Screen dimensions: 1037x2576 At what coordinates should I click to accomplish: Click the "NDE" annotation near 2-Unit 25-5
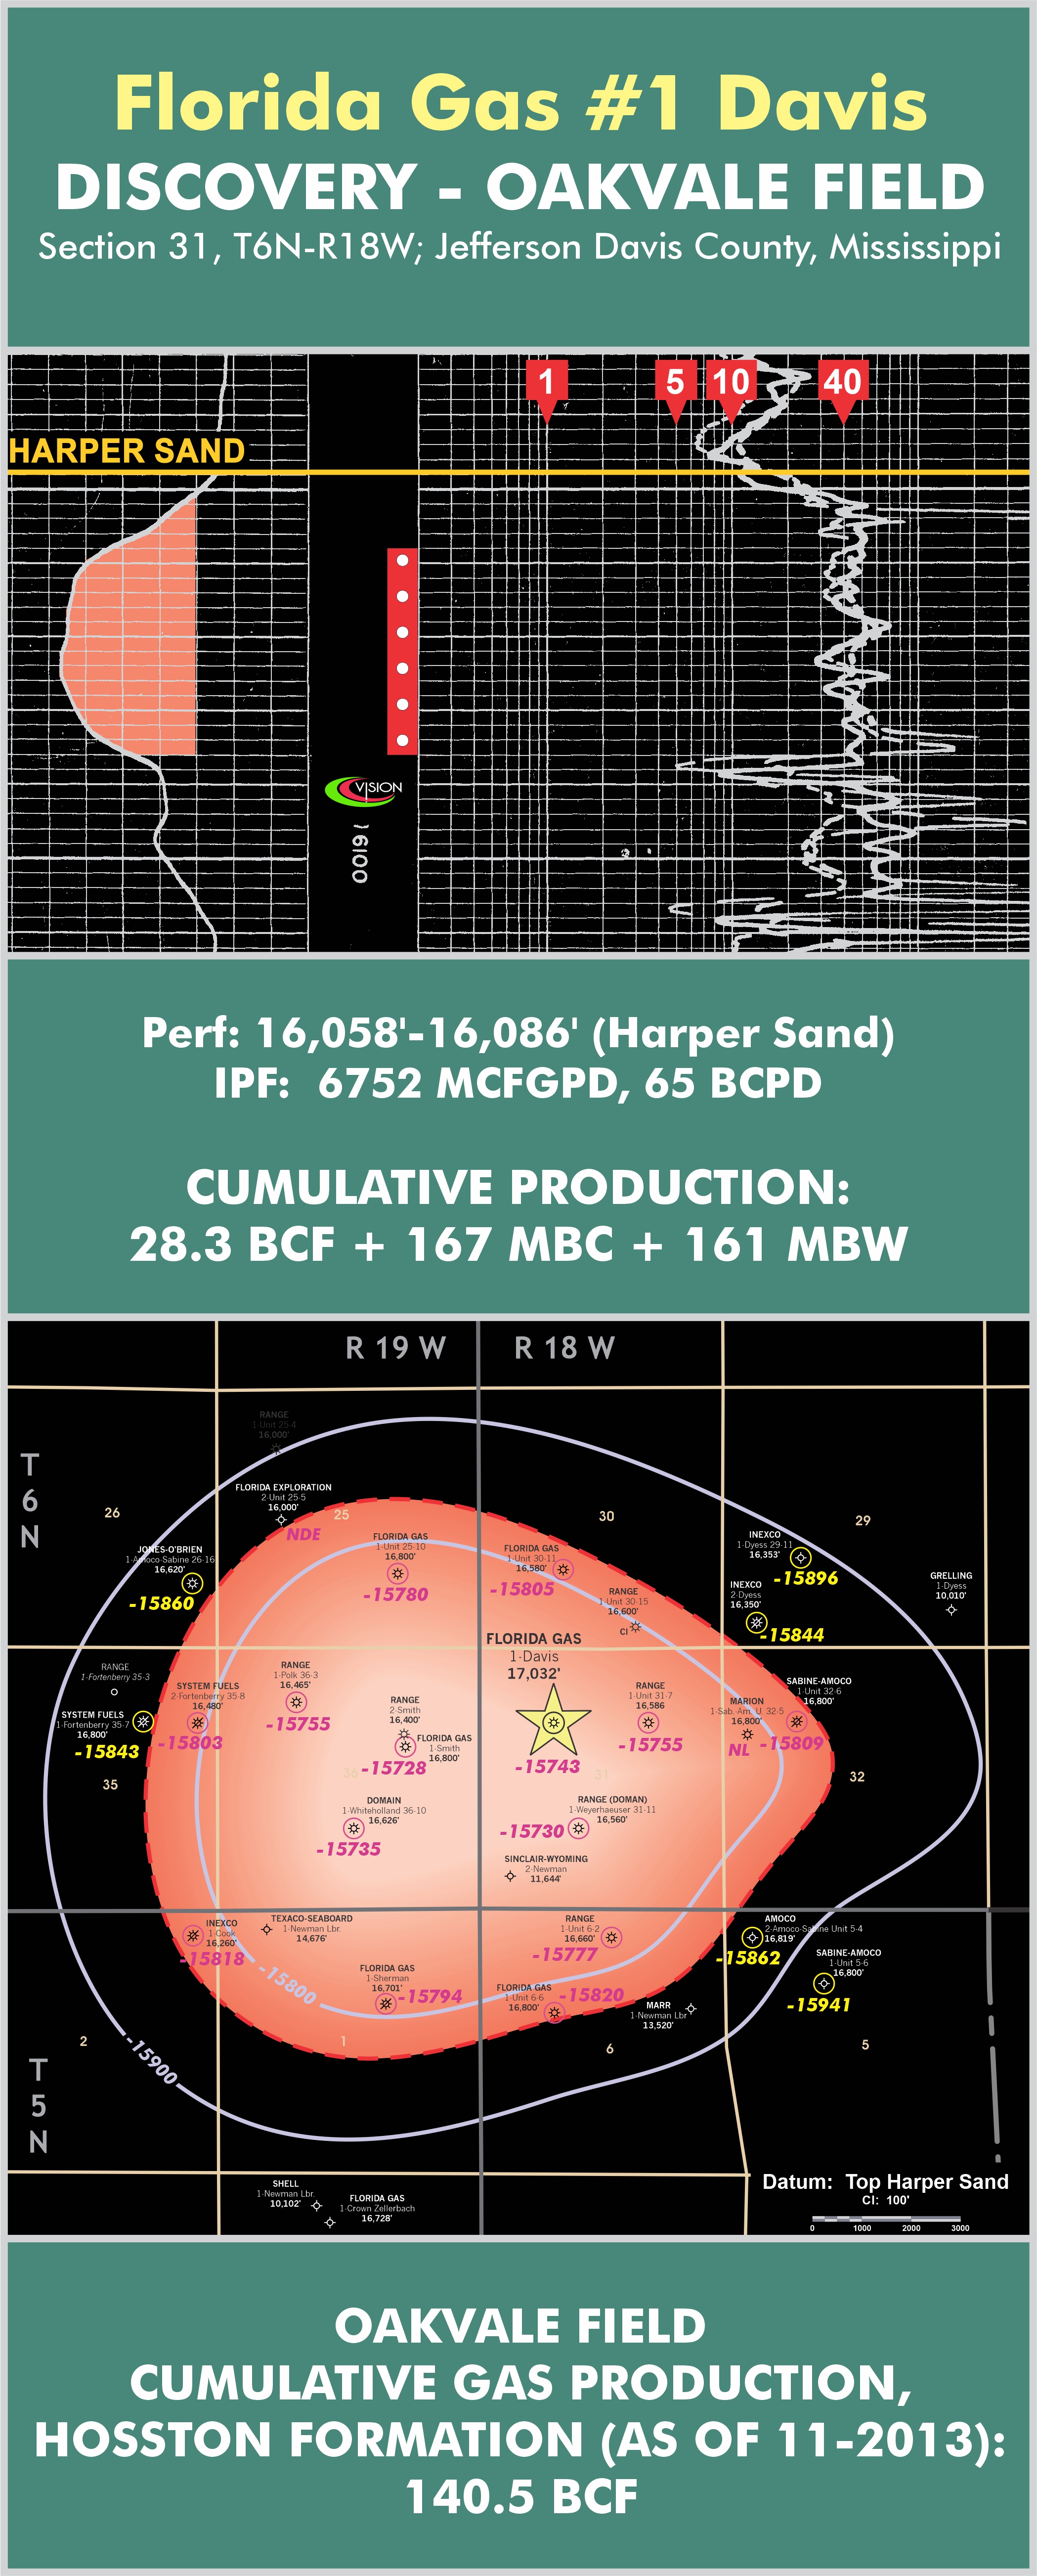(x=303, y=1534)
